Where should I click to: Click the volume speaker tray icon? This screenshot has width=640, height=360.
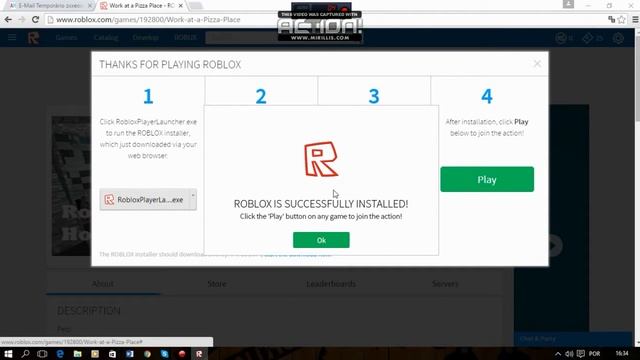[569, 353]
